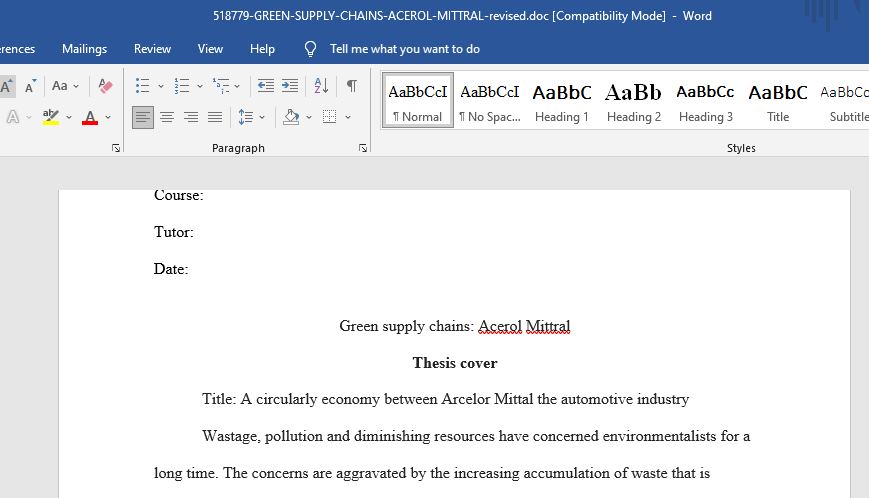Apply the Heading 2 style

coord(633,101)
